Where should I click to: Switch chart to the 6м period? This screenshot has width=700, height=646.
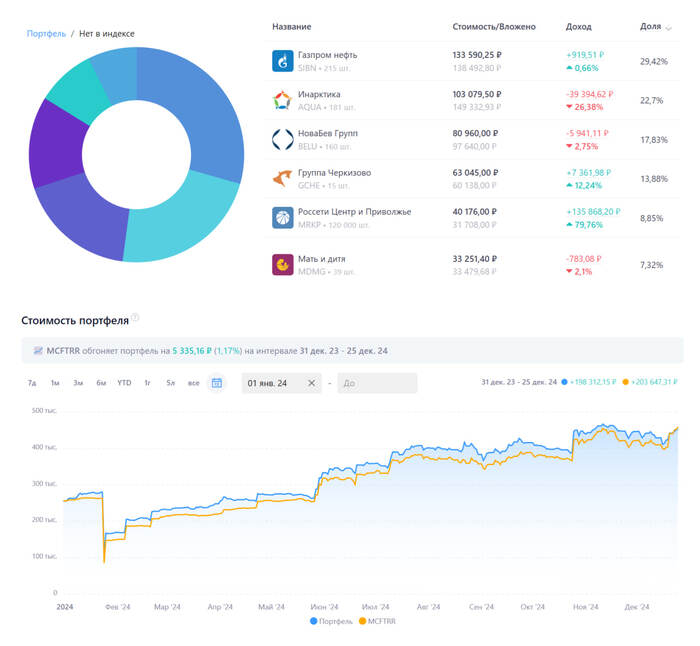tap(101, 383)
